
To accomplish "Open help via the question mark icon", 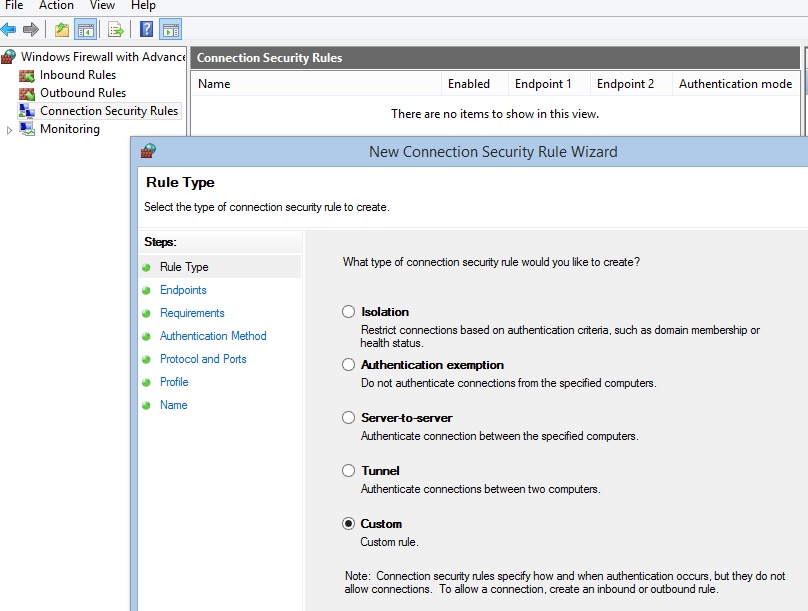I will pyautogui.click(x=146, y=29).
